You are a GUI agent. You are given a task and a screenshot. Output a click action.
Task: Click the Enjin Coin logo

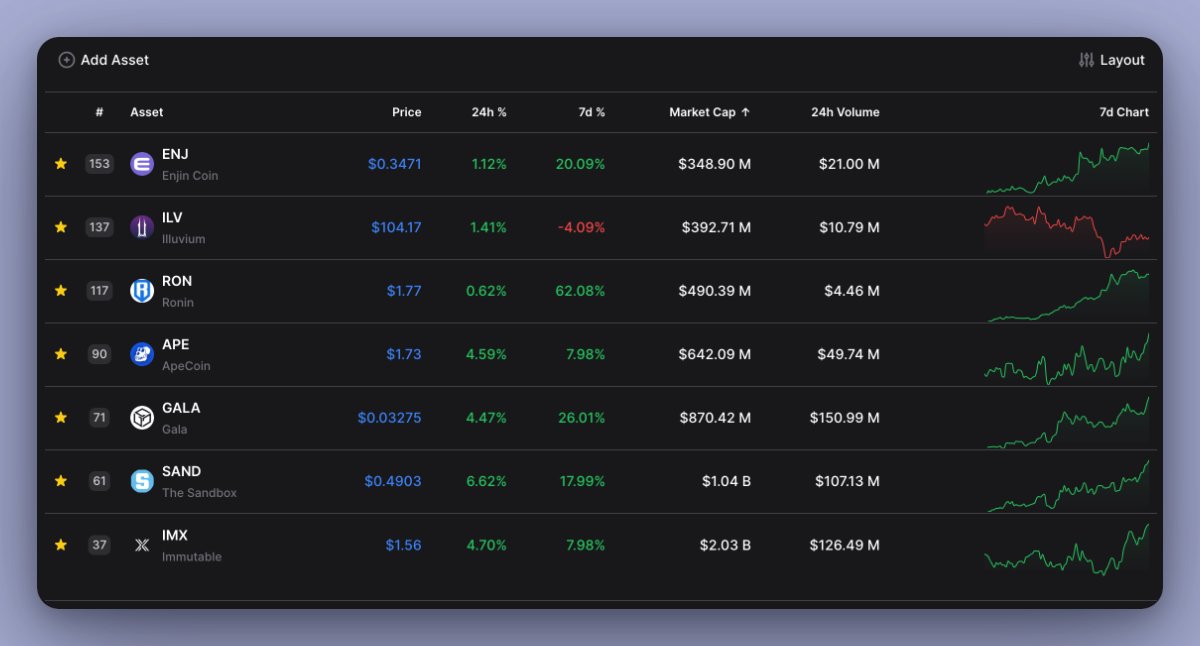(140, 163)
